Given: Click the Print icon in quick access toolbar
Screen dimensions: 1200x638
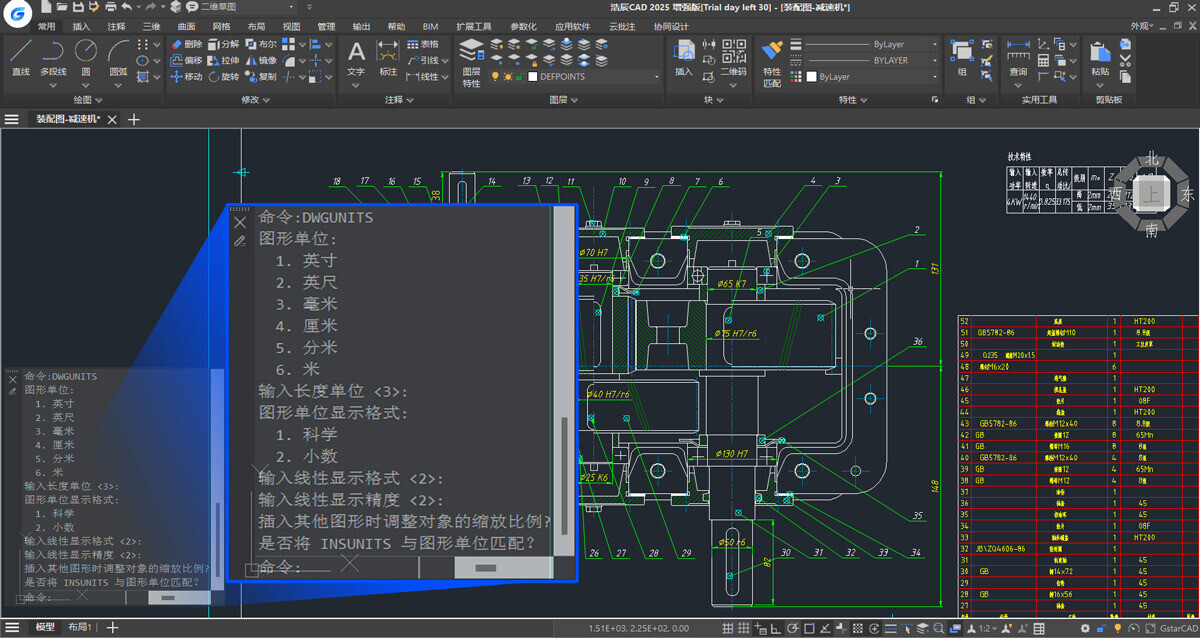Looking at the screenshot, I should point(109,7).
